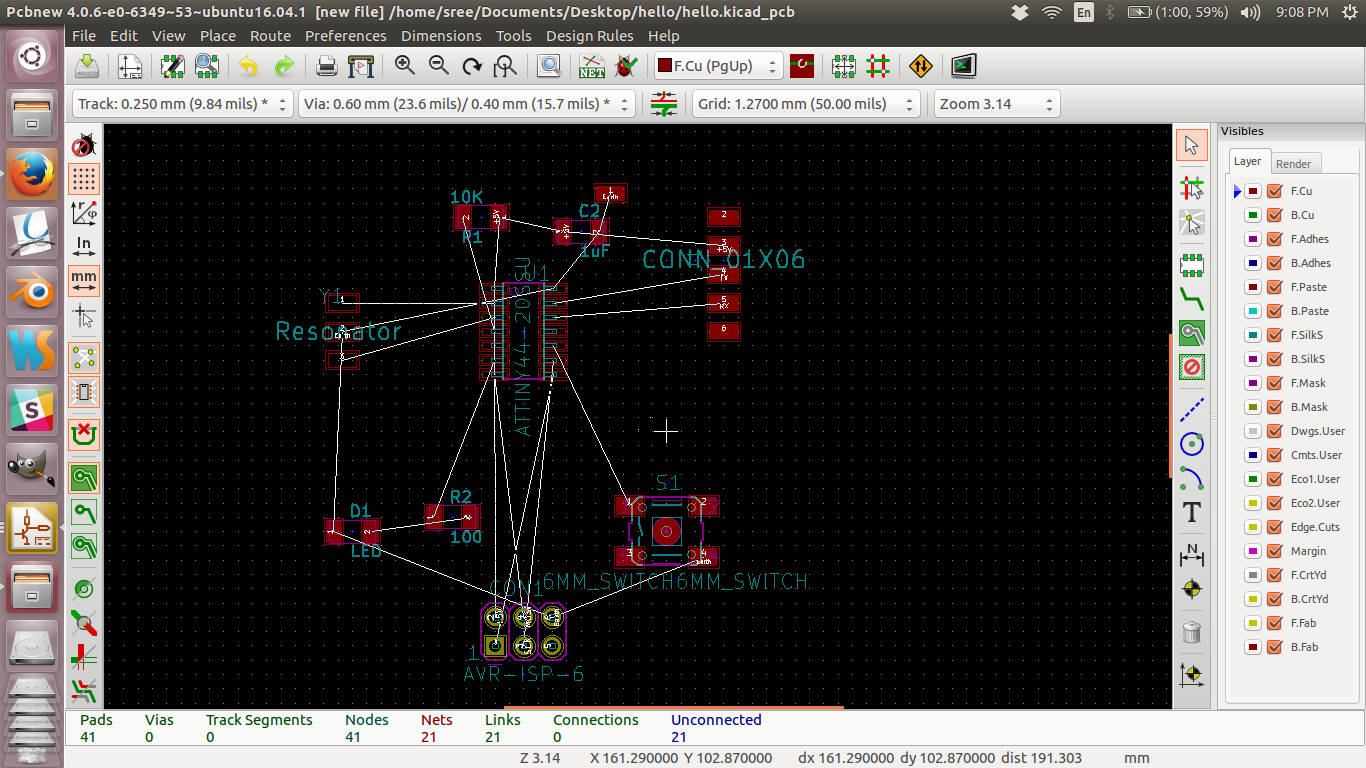Select the add footprint tool
Screen dimensions: 1366x768
(1191, 265)
